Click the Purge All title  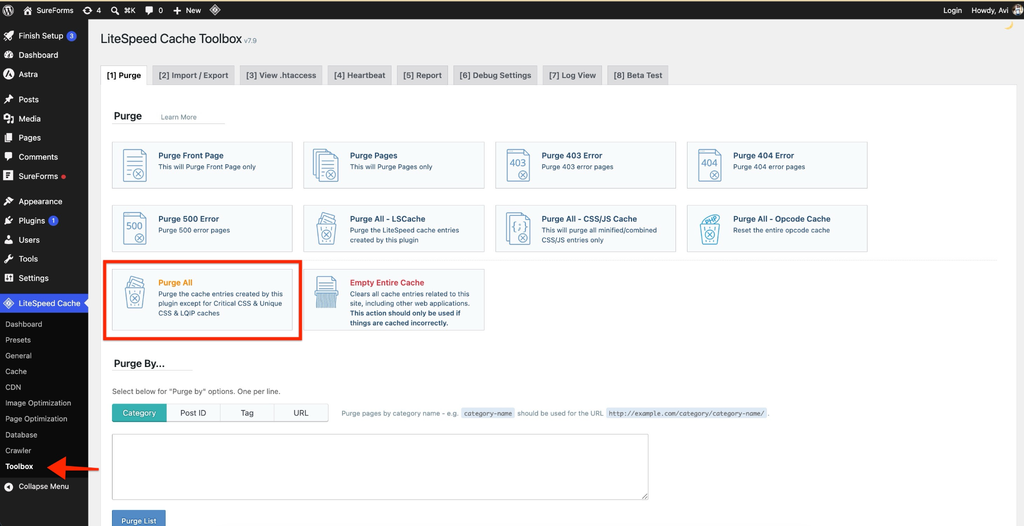coord(175,283)
